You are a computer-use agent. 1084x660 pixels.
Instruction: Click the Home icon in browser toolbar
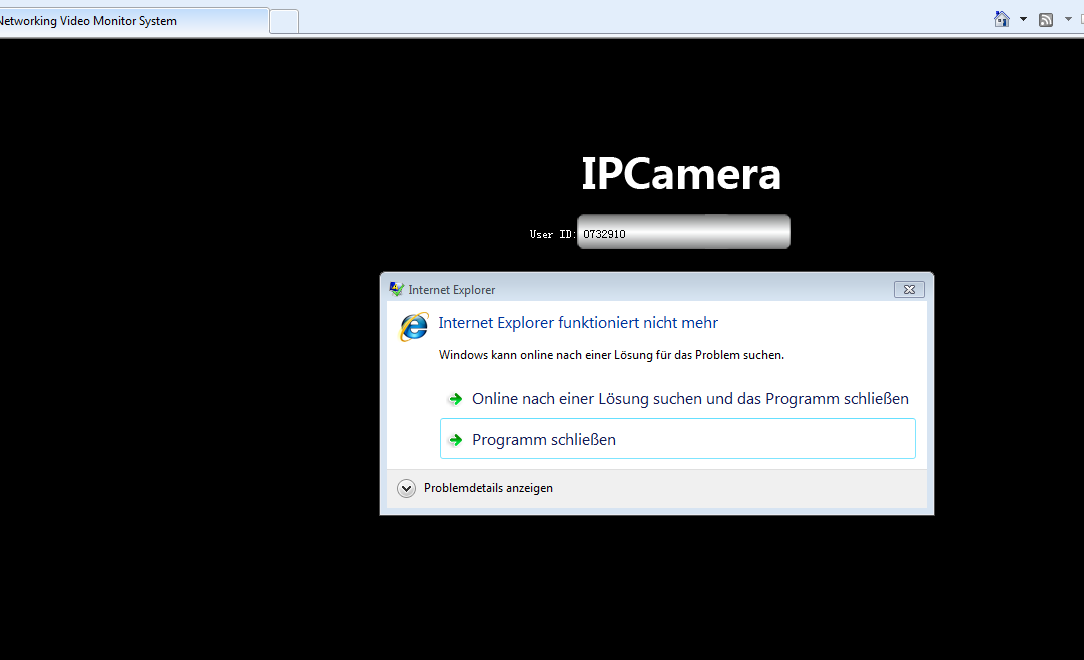[x=1002, y=19]
